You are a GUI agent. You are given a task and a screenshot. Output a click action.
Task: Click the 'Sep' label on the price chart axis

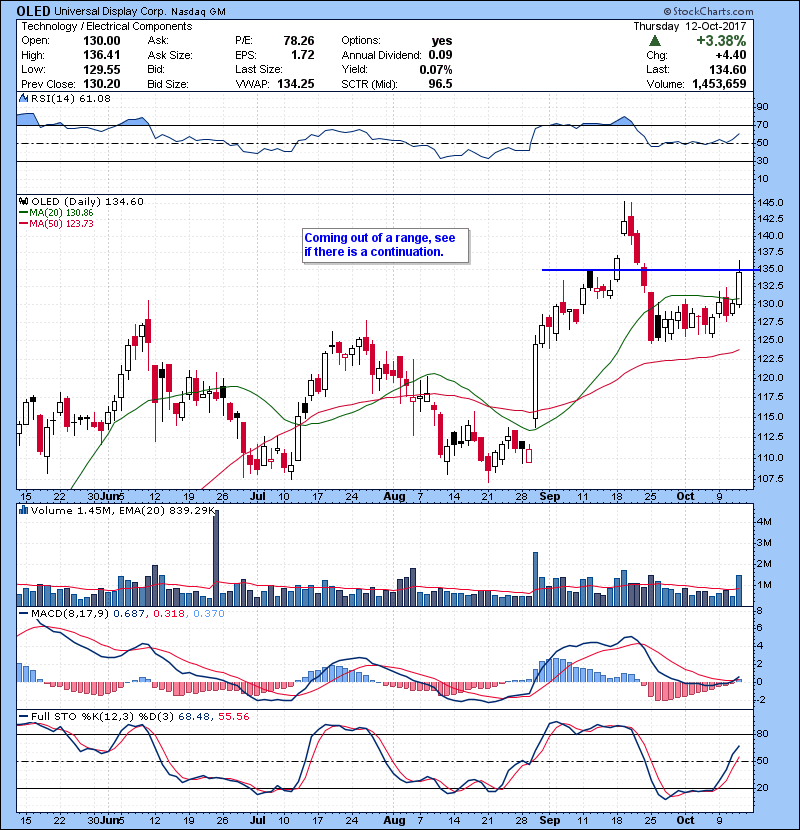pyautogui.click(x=550, y=496)
